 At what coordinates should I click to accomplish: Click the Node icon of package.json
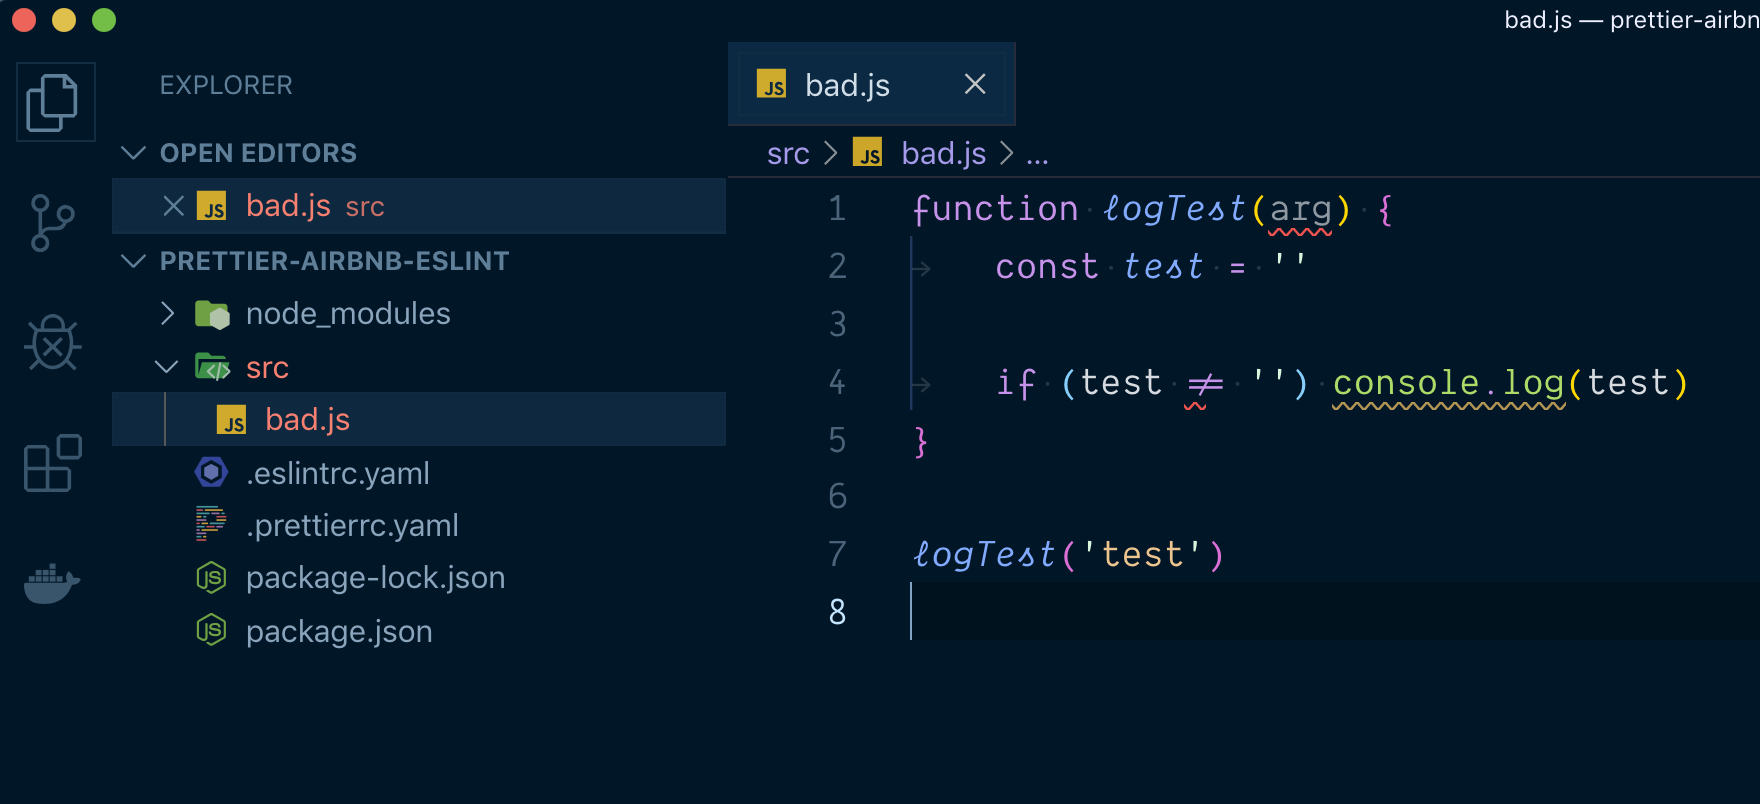pos(211,630)
